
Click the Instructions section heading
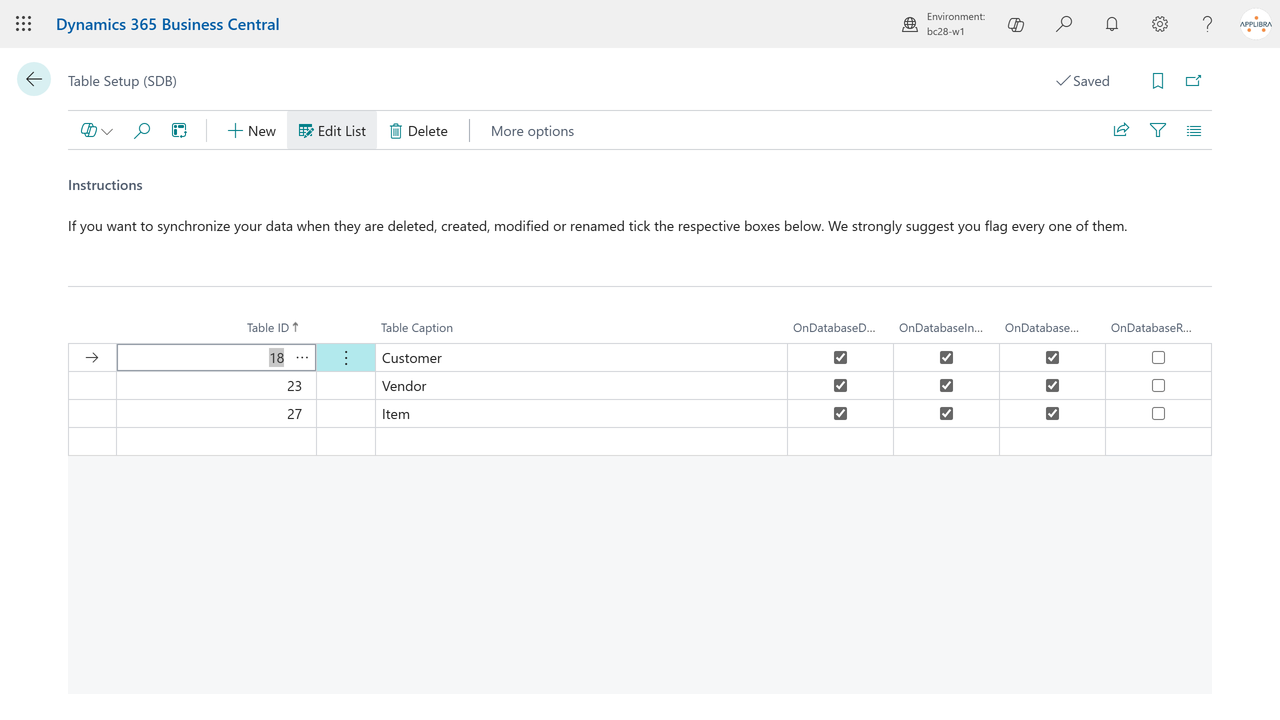coord(105,185)
